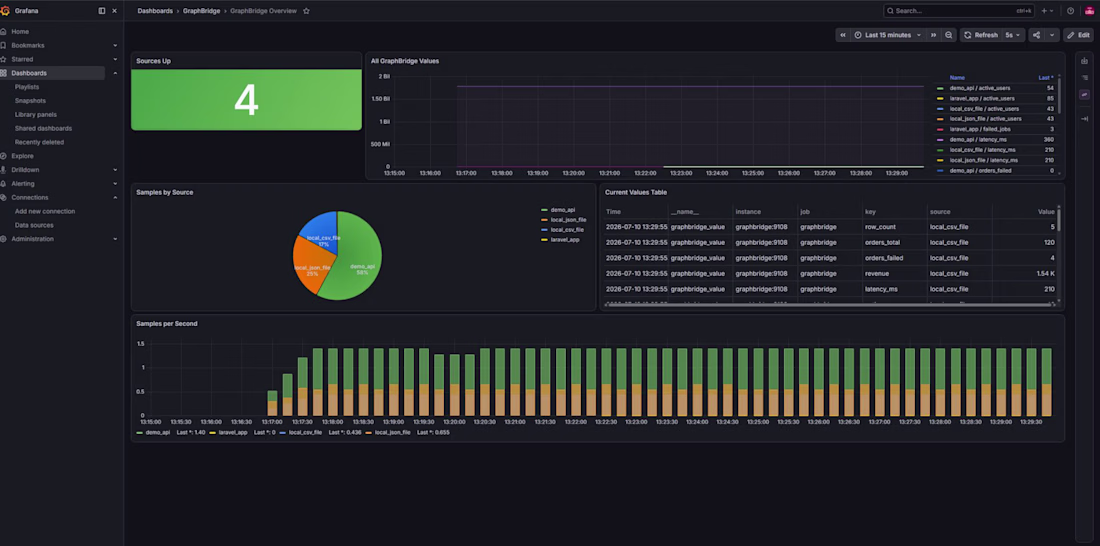The image size is (1100, 546).
Task: Toggle local_csv_file / active_users legend series
Action: (984, 109)
